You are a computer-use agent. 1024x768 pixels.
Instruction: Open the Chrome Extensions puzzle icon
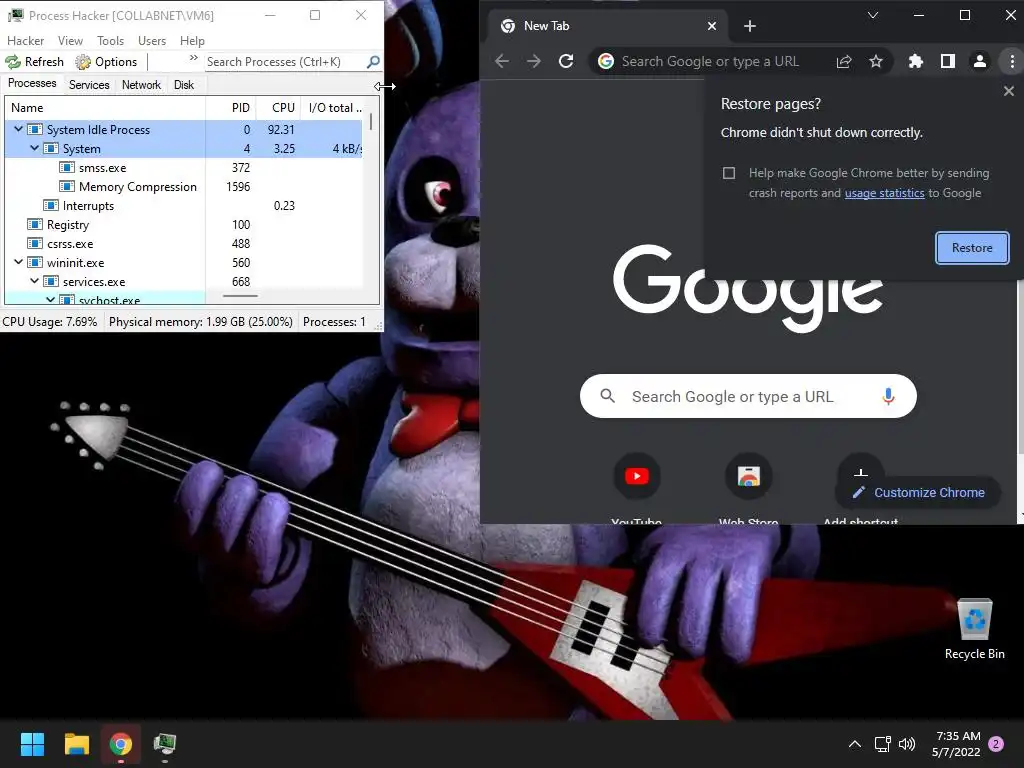(x=916, y=61)
